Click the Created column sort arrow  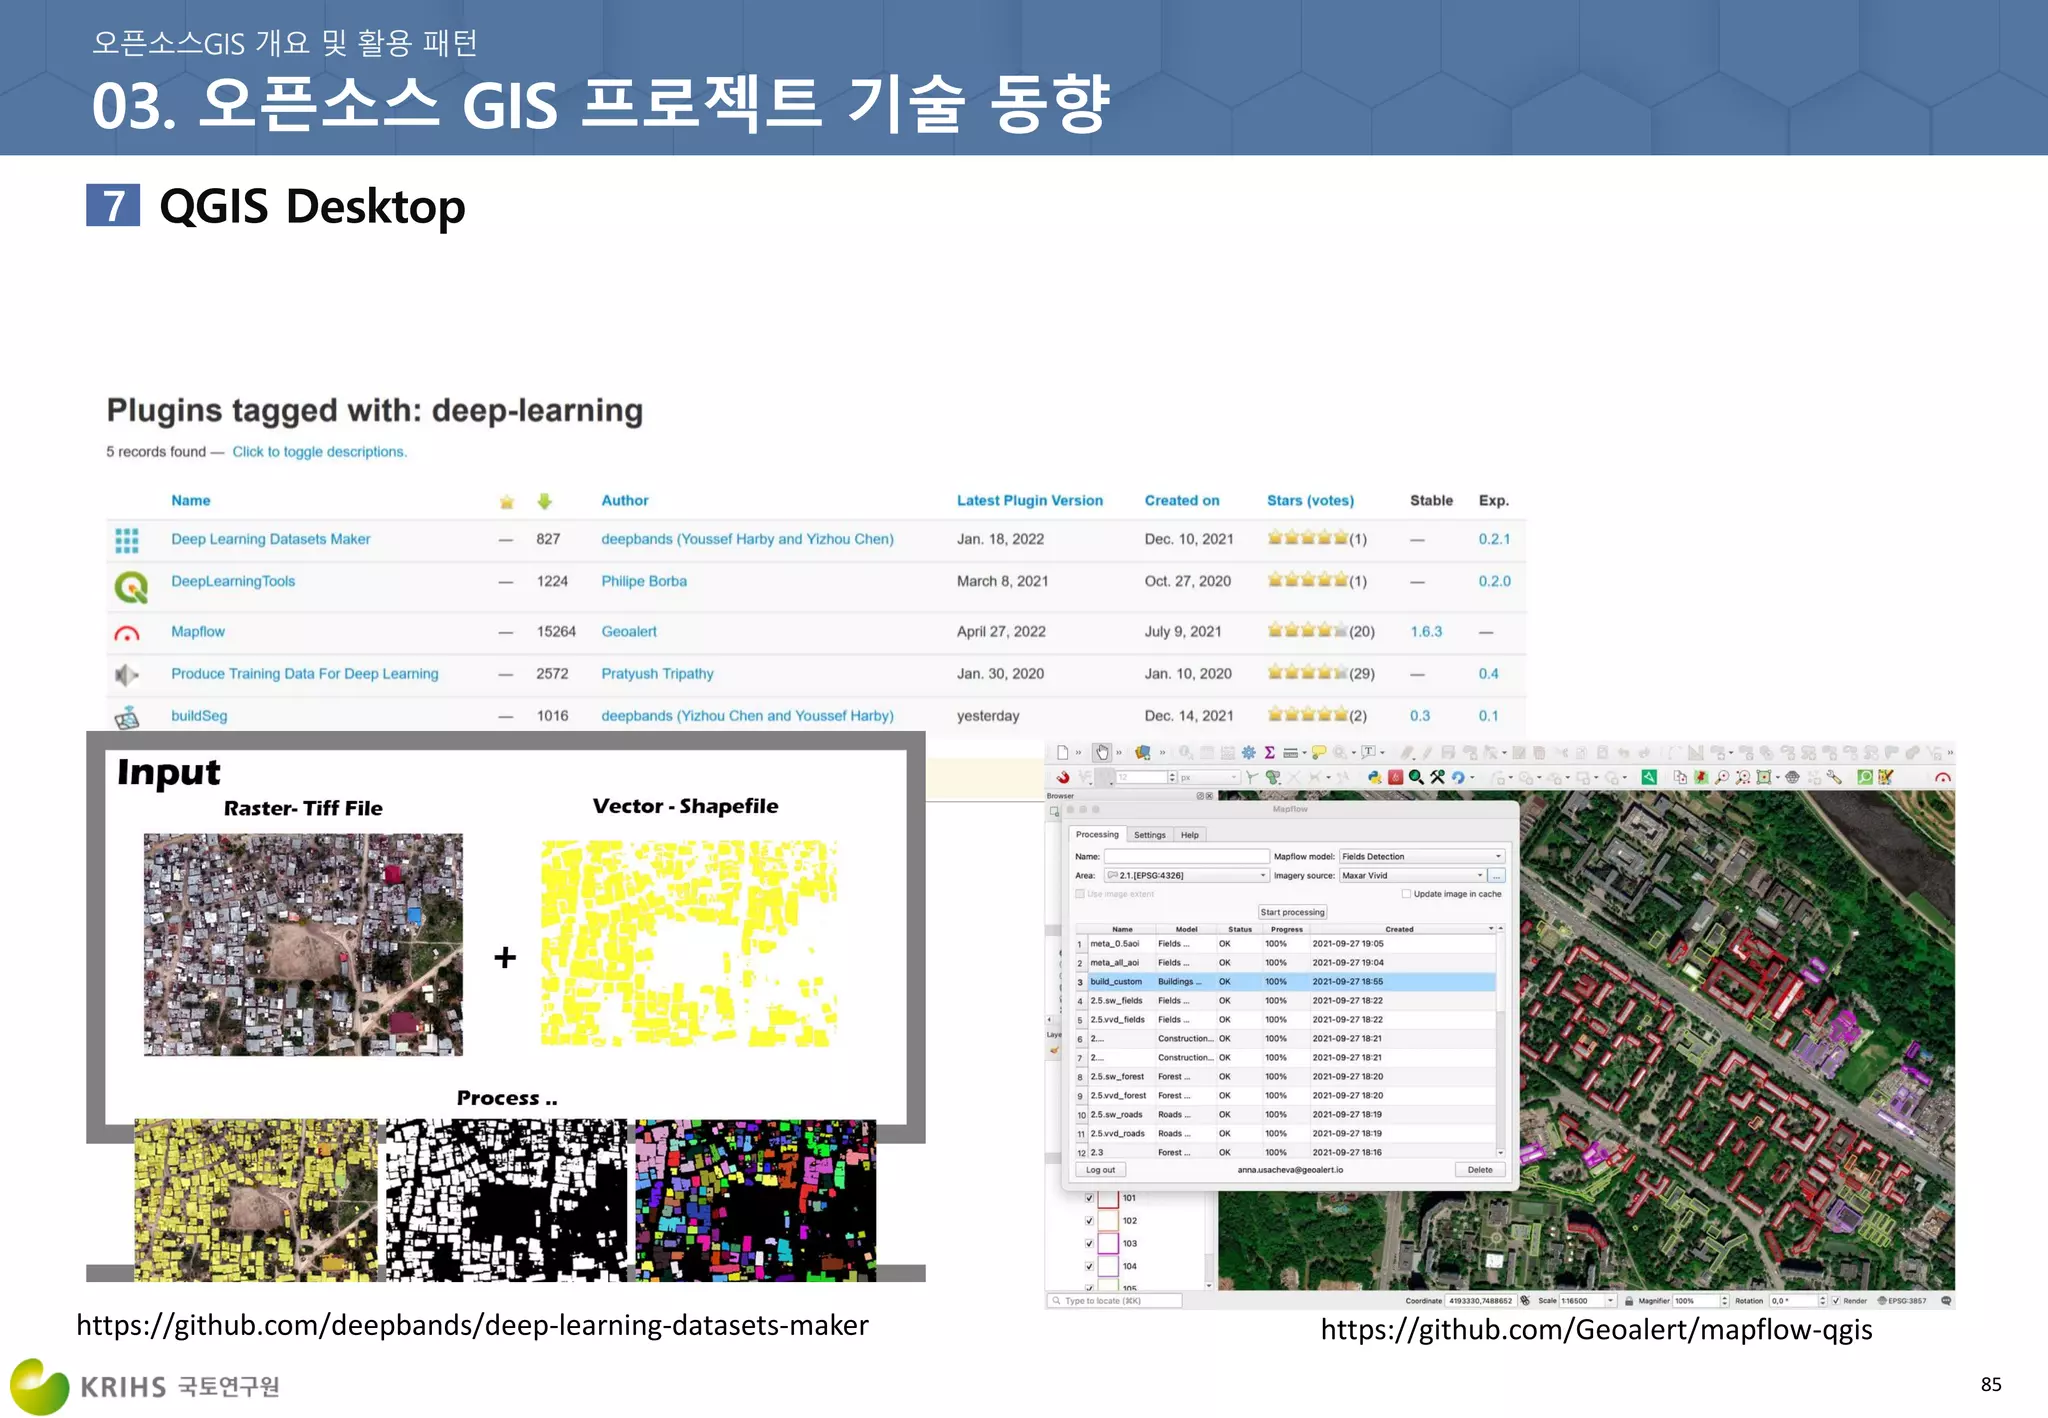point(1491,929)
